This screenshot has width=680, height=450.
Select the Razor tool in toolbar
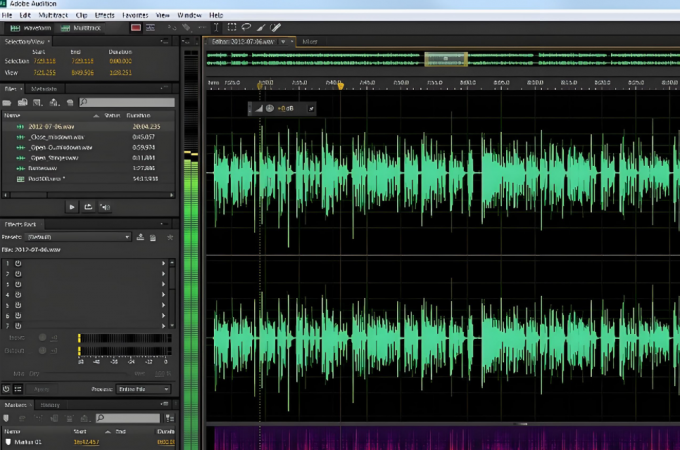[186, 28]
